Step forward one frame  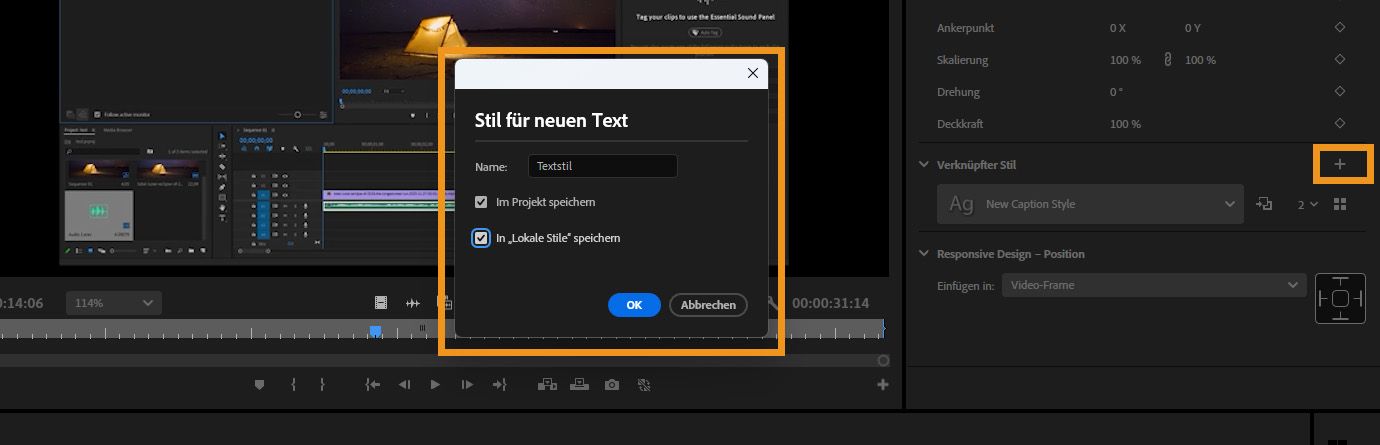pos(467,385)
